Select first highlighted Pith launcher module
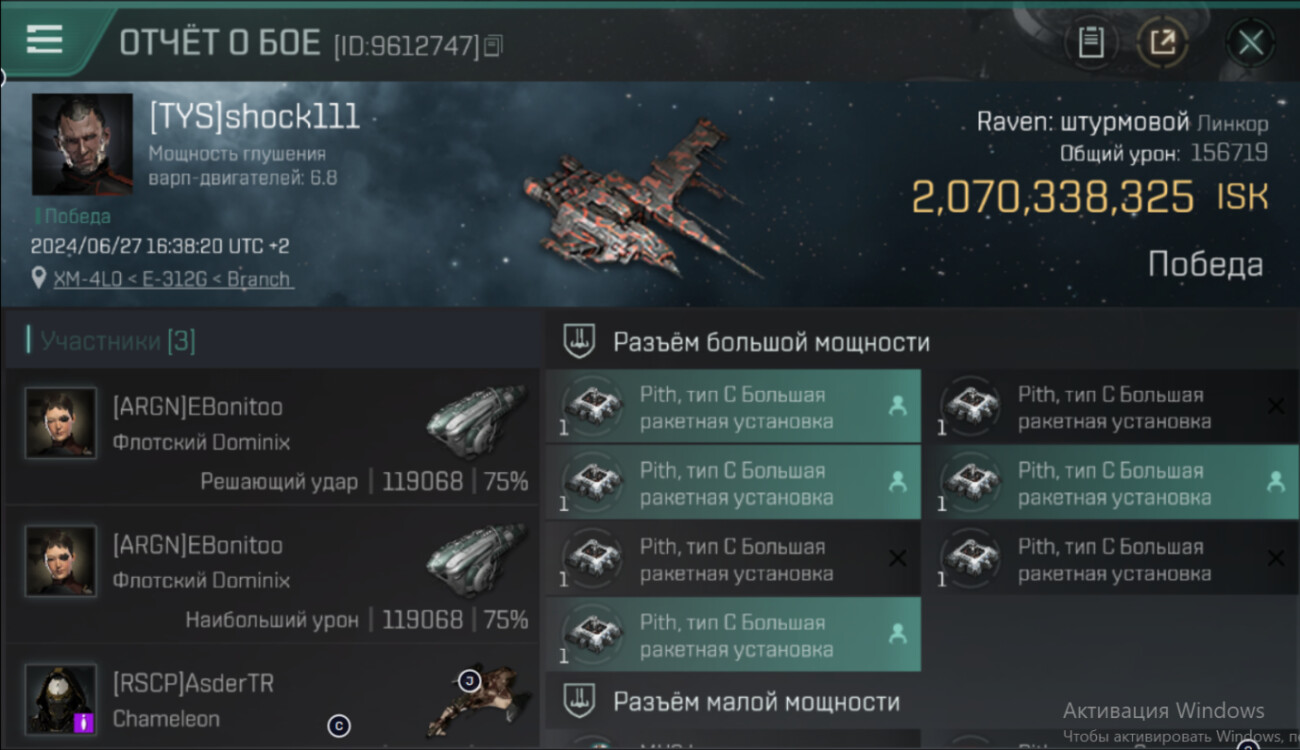The image size is (1300, 750). 733,406
